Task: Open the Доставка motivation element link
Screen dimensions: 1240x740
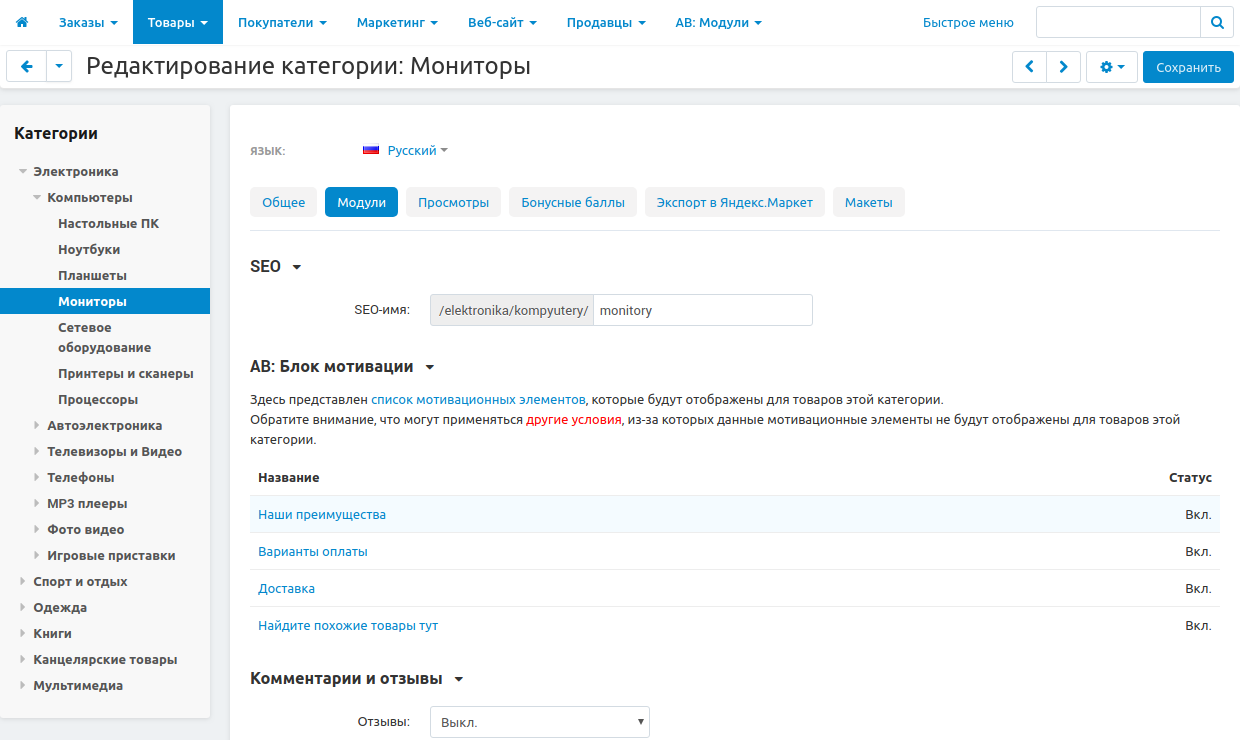Action: tap(286, 588)
